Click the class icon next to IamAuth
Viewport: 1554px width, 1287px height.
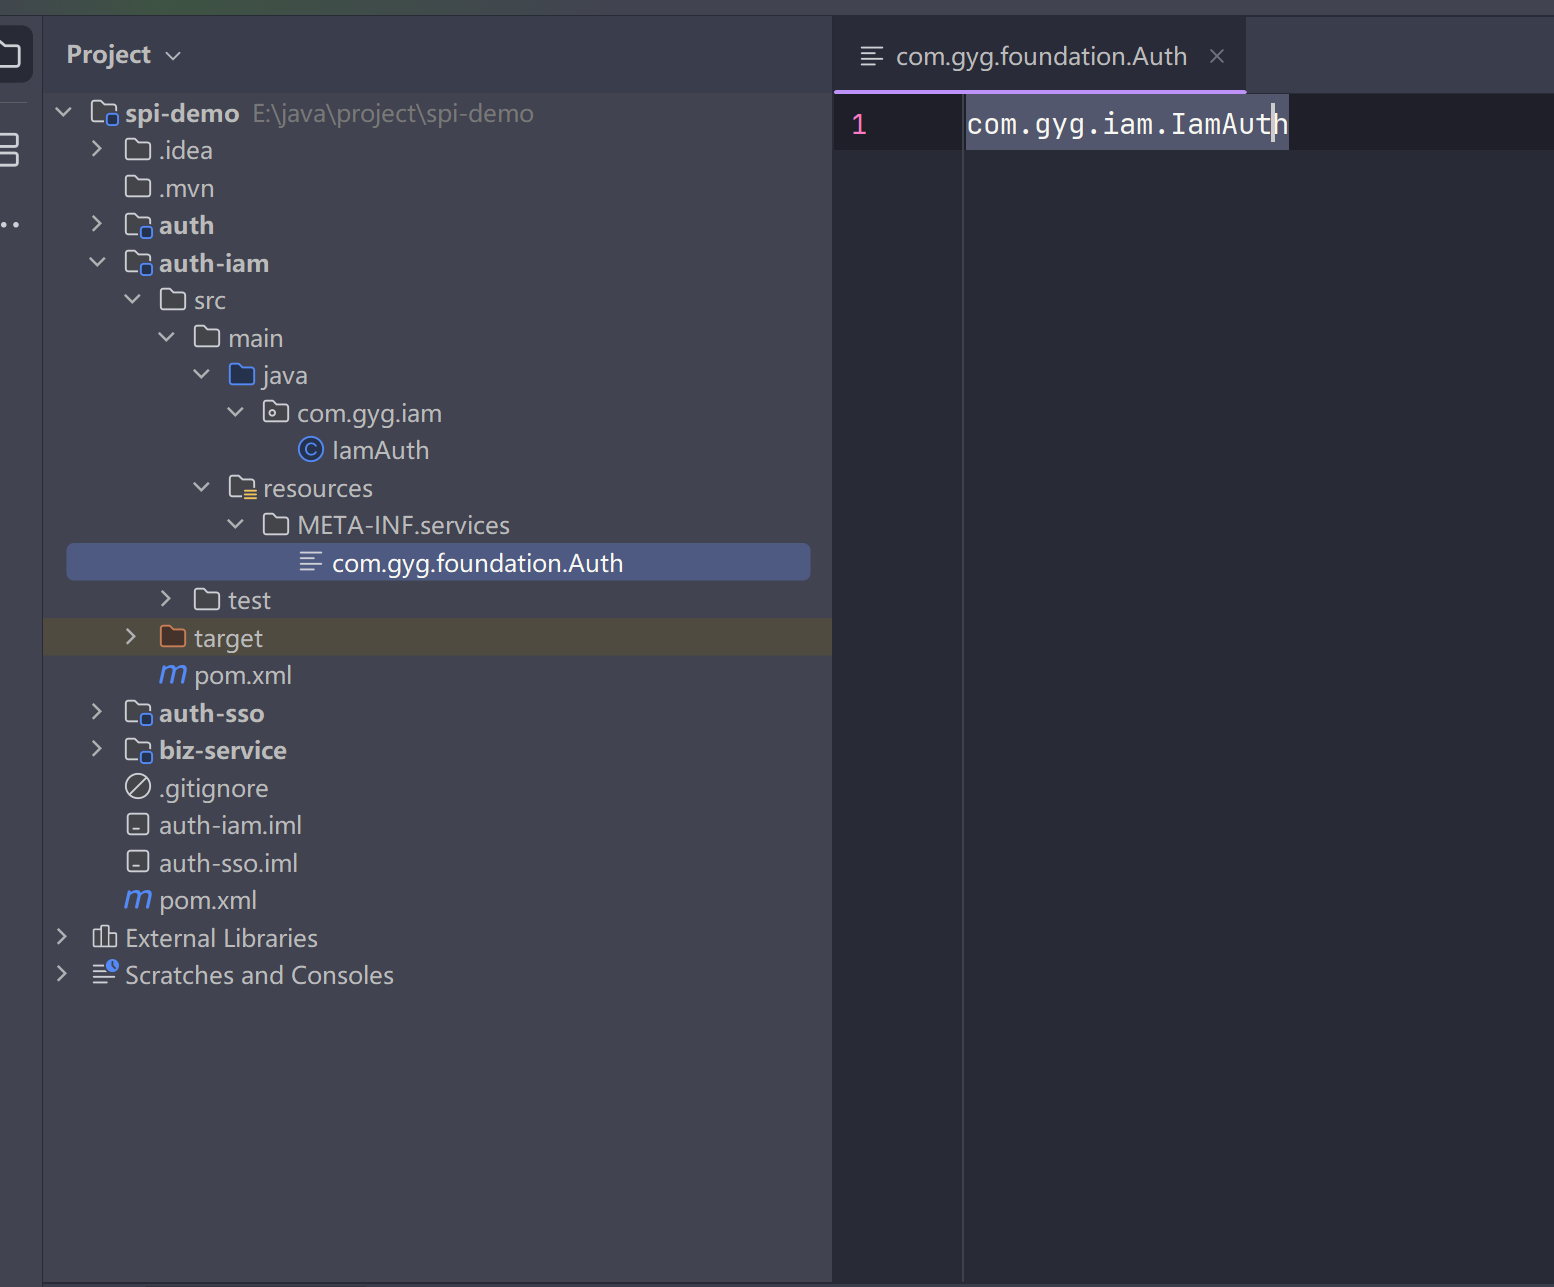(311, 450)
